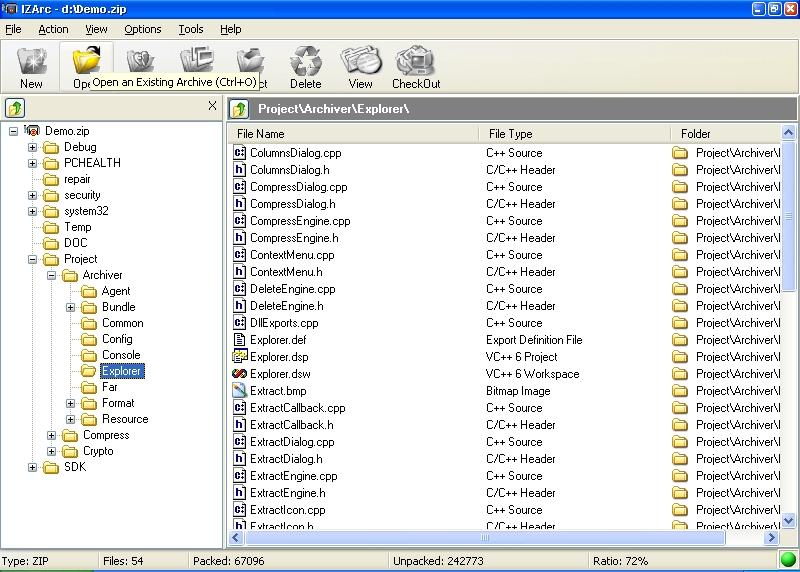Select the Config folder in tree

click(x=117, y=339)
